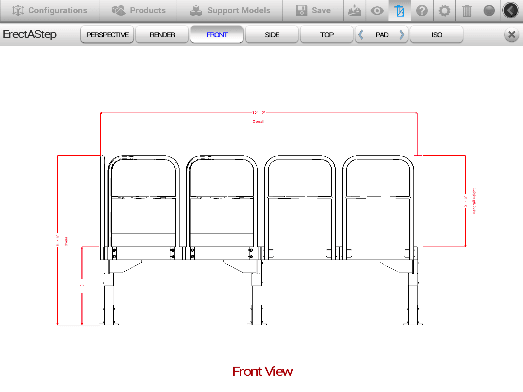Go to previous PAD with left chevron
The width and height of the screenshot is (523, 392).
[361, 34]
